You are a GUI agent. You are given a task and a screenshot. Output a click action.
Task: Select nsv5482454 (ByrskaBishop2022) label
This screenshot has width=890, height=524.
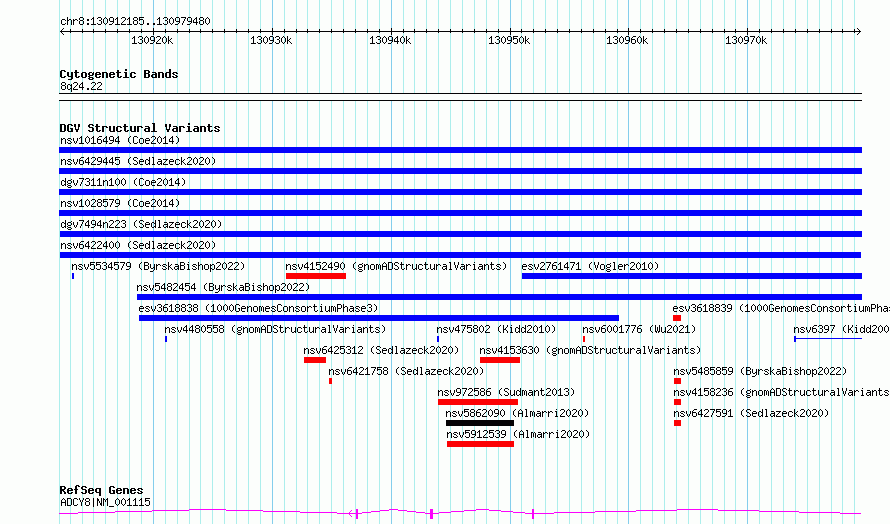[x=223, y=287]
